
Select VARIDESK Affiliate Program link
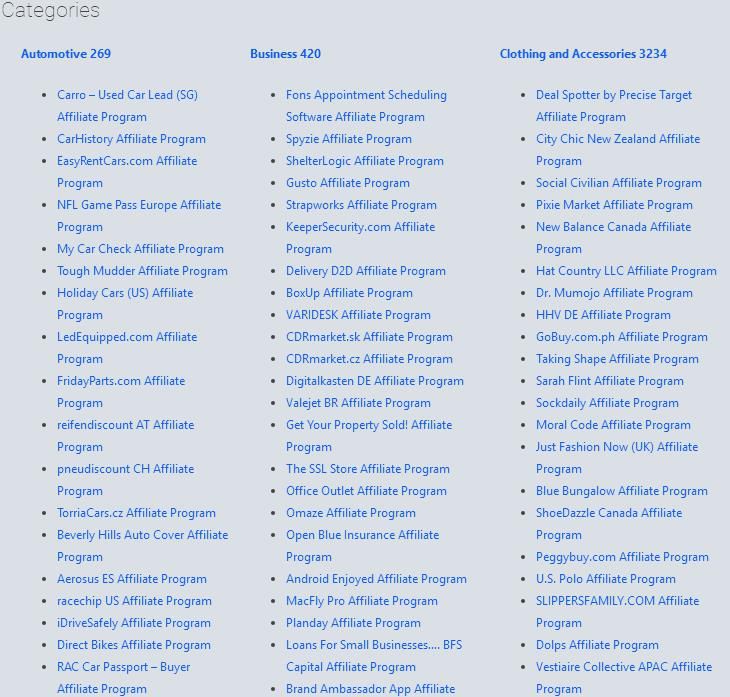pos(358,315)
